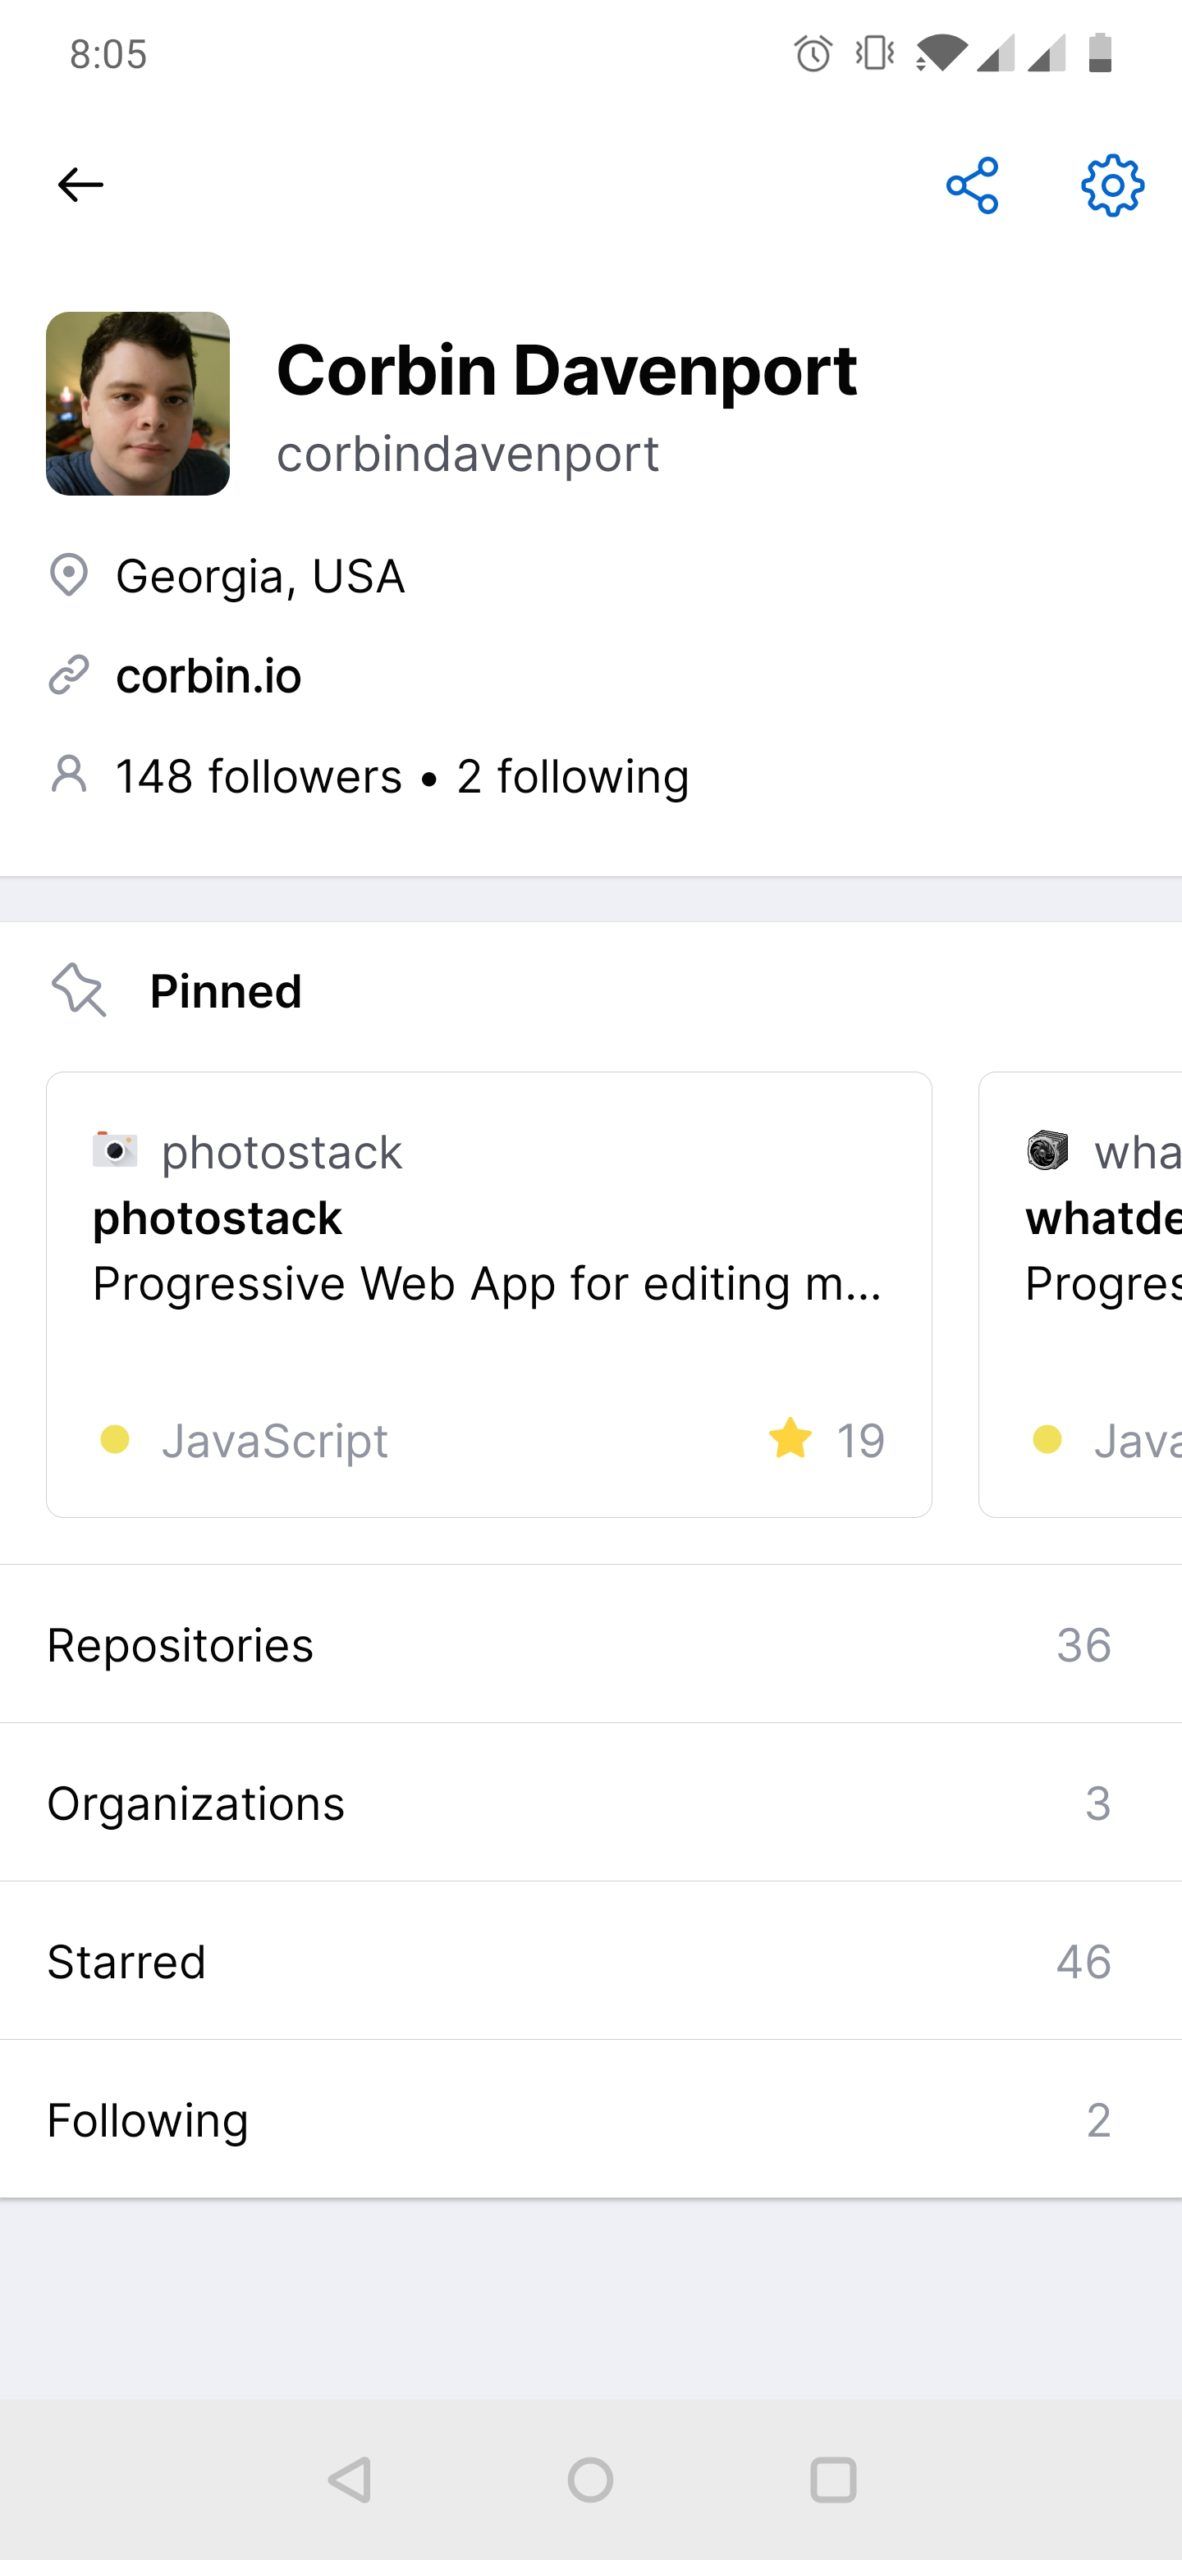Open the bold photostack repository title
Viewport: 1182px width, 2560px height.
pos(217,1218)
